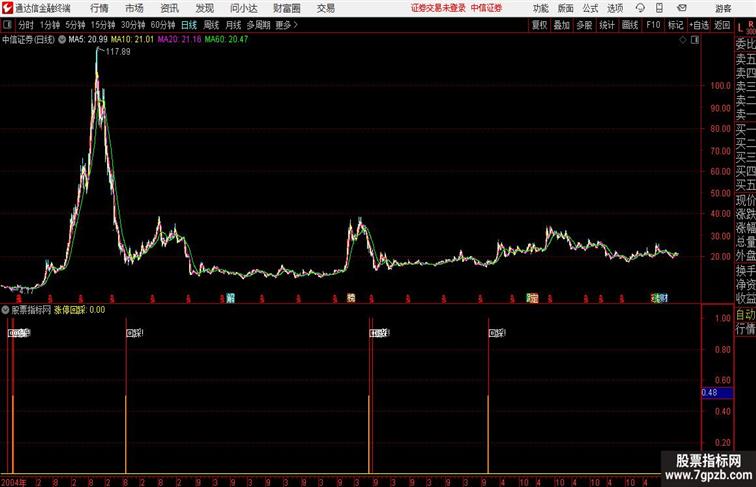
Task: Click the envelope message icon
Action: click(682, 8)
